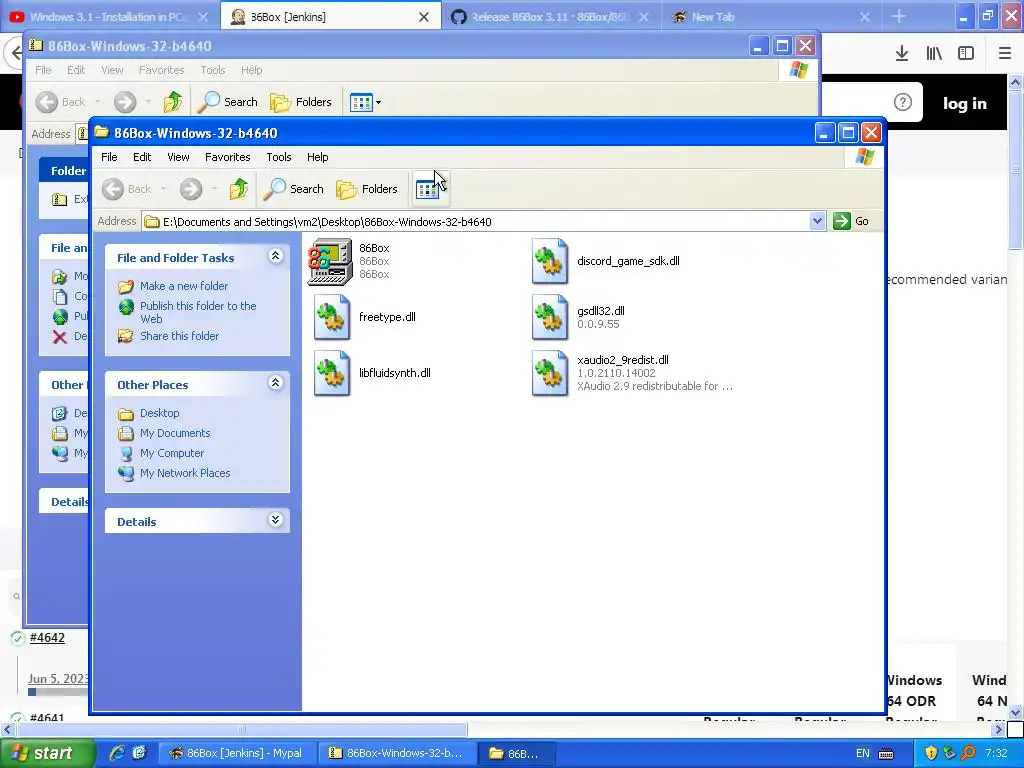The height and width of the screenshot is (768, 1024).
Task: Open the File menu in front window
Action: point(109,157)
